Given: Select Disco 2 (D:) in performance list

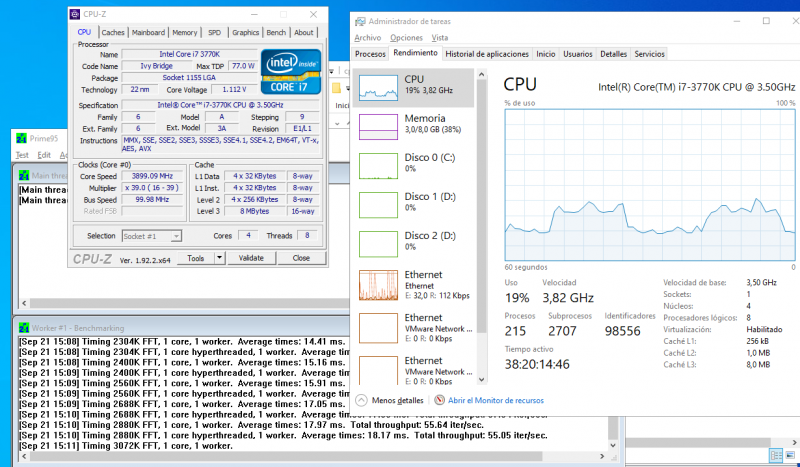Looking at the screenshot, I should tap(413, 244).
